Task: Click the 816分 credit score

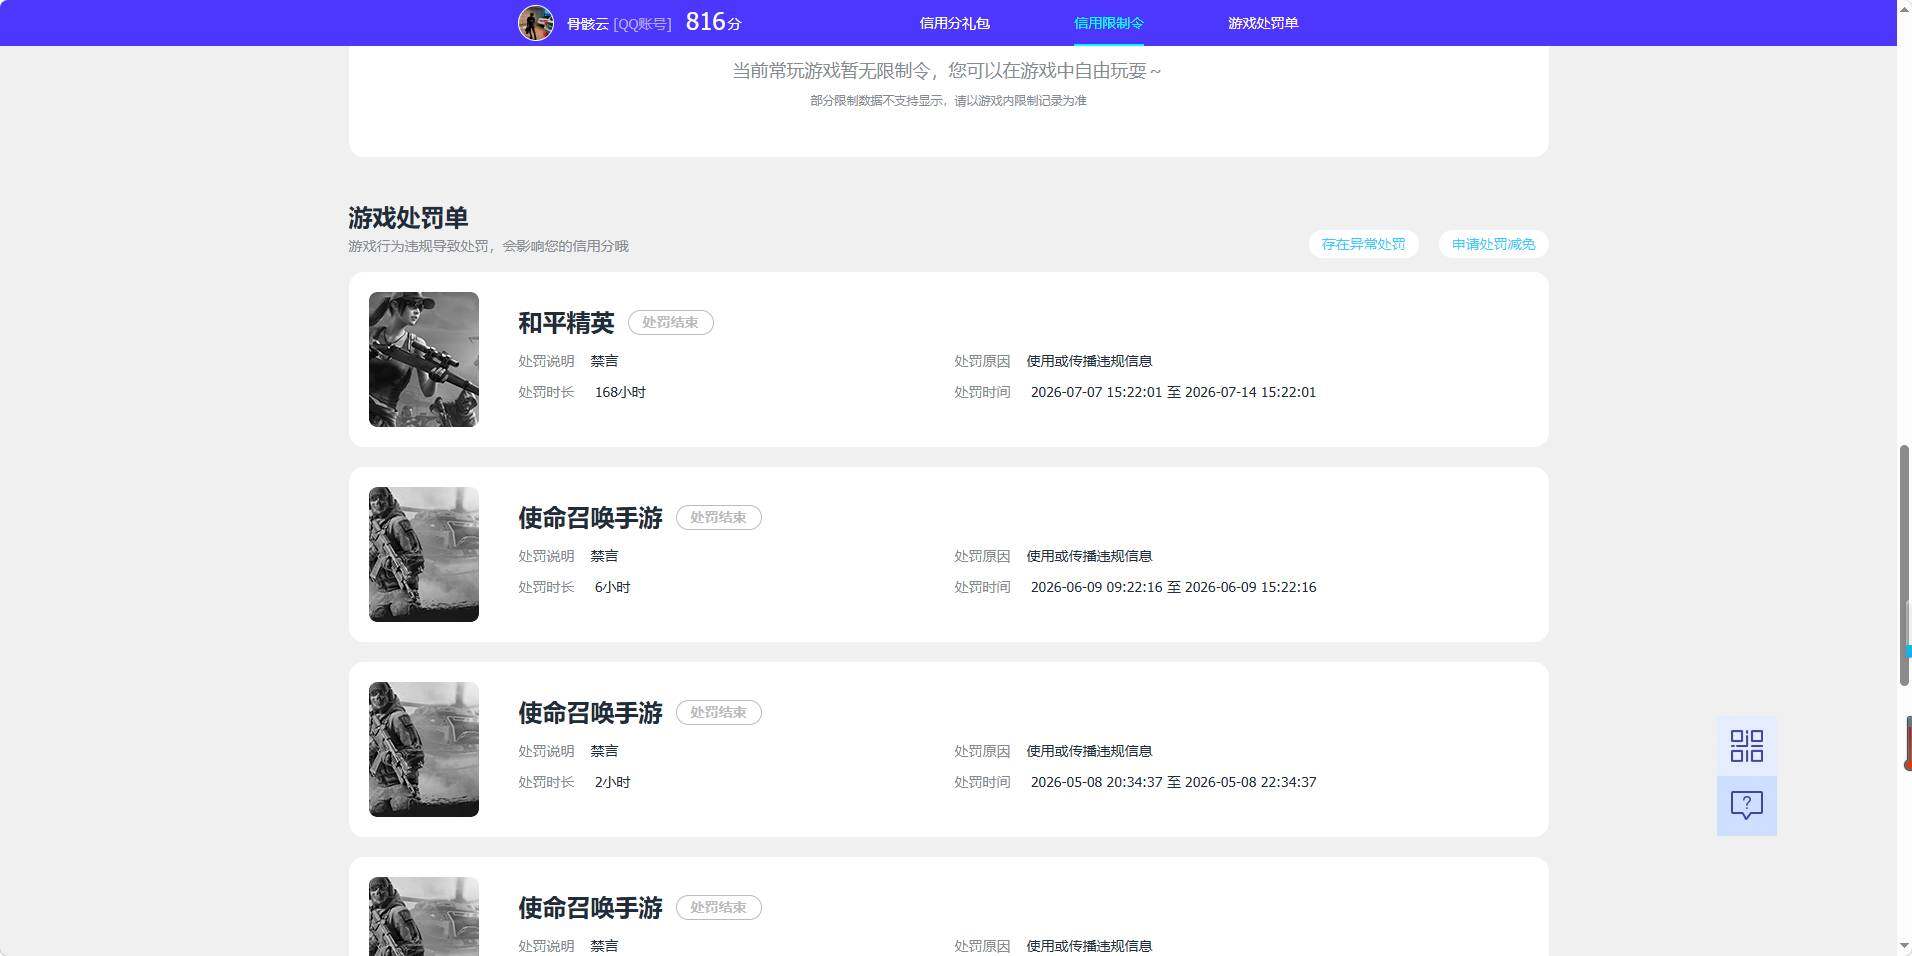Action: [713, 22]
